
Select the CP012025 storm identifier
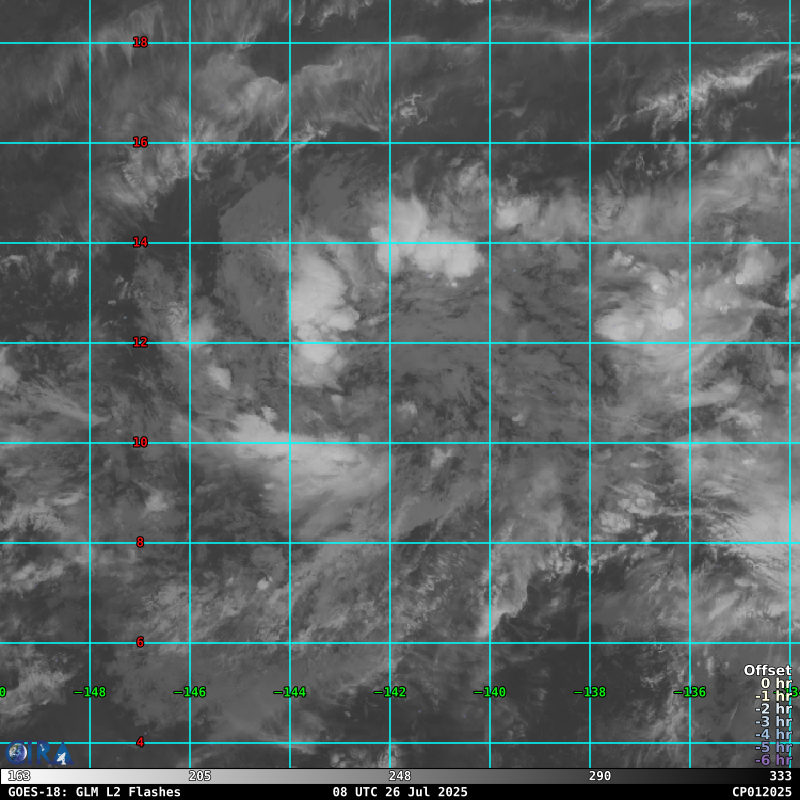pyautogui.click(x=762, y=792)
